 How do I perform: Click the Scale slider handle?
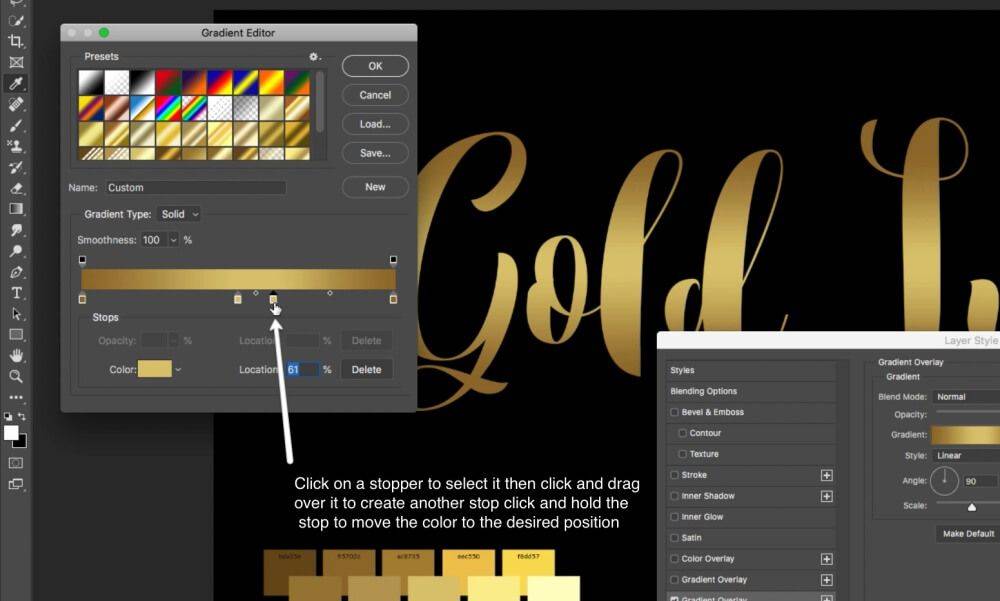[x=972, y=507]
